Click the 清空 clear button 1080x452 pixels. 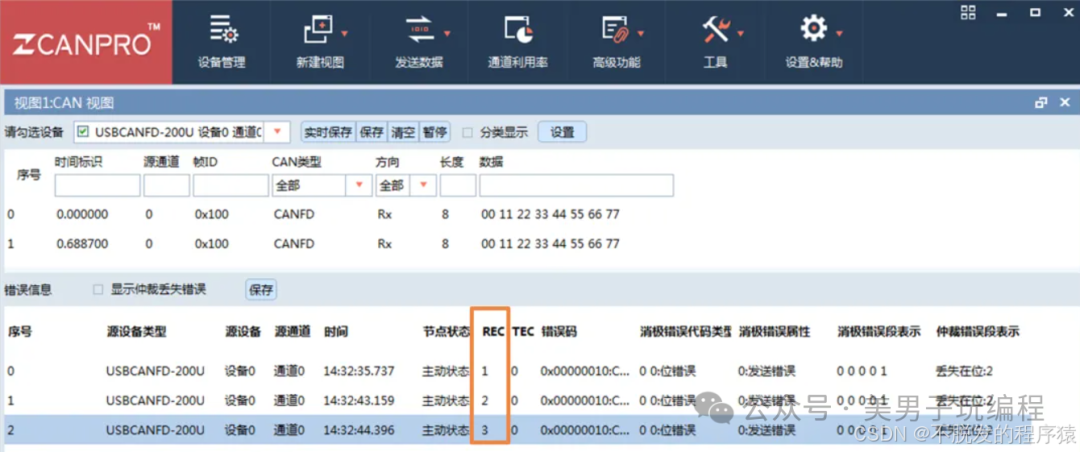pyautogui.click(x=403, y=132)
